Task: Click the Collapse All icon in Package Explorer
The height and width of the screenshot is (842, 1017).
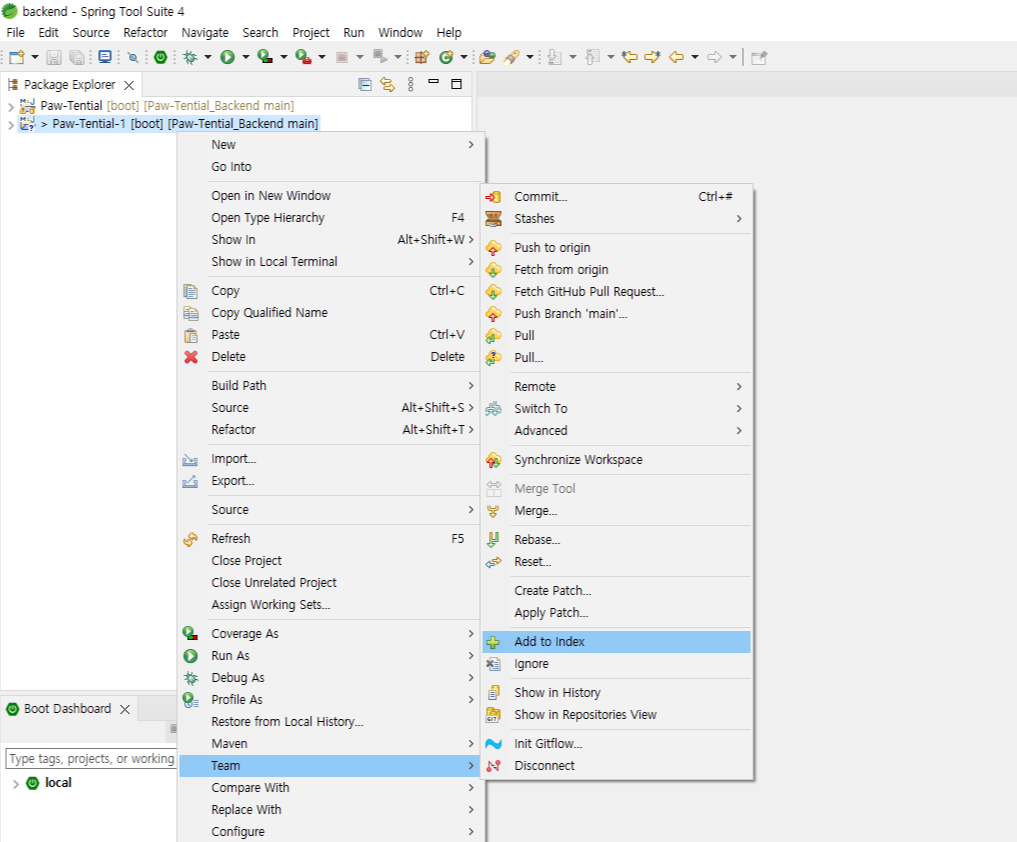Action: click(365, 84)
